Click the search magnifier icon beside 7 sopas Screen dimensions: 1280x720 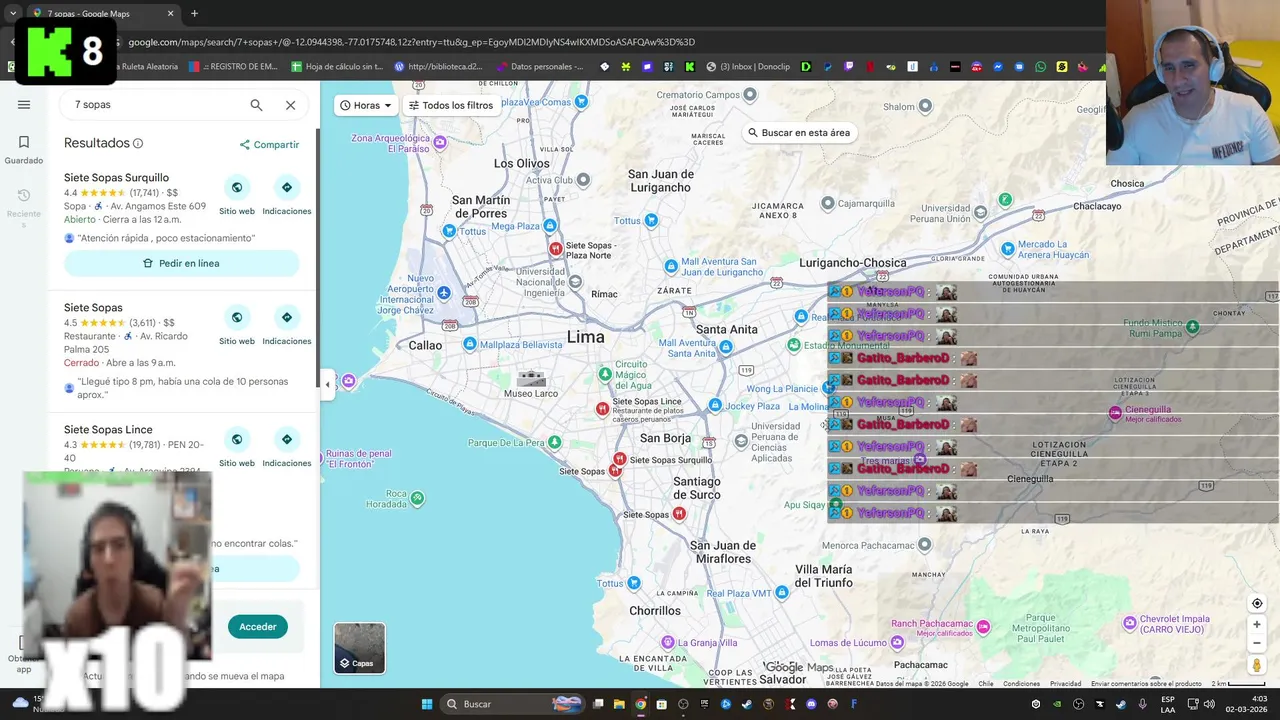click(256, 105)
